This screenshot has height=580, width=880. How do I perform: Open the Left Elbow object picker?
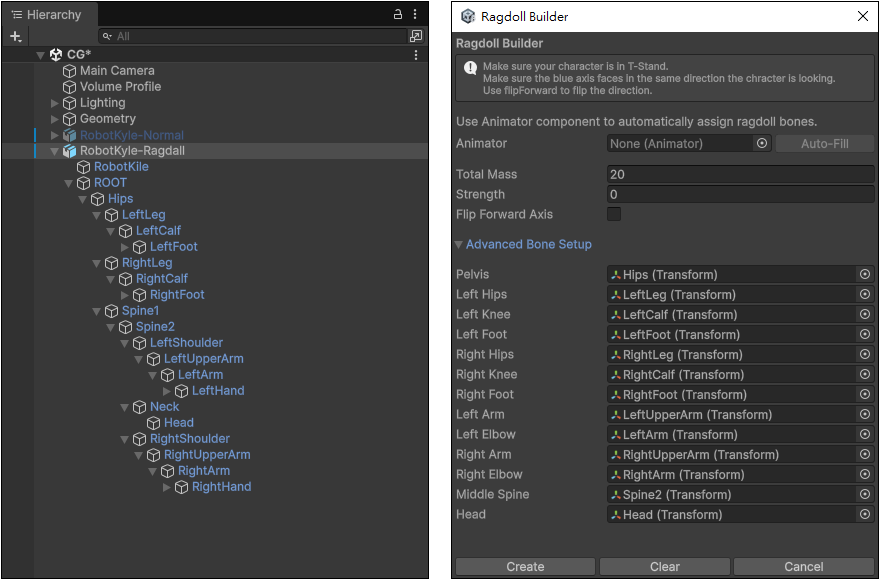(x=865, y=435)
